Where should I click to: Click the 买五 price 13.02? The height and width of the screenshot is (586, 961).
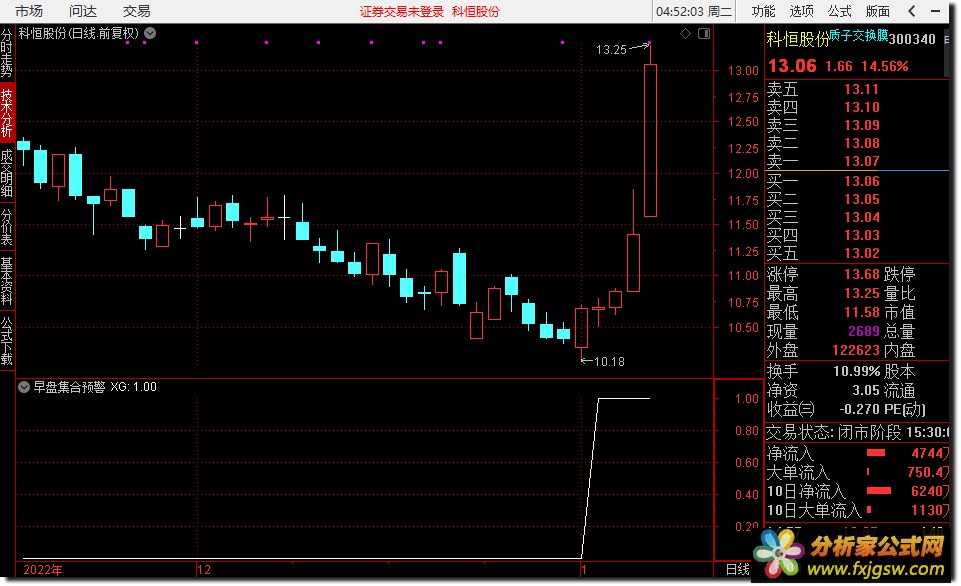coord(861,253)
